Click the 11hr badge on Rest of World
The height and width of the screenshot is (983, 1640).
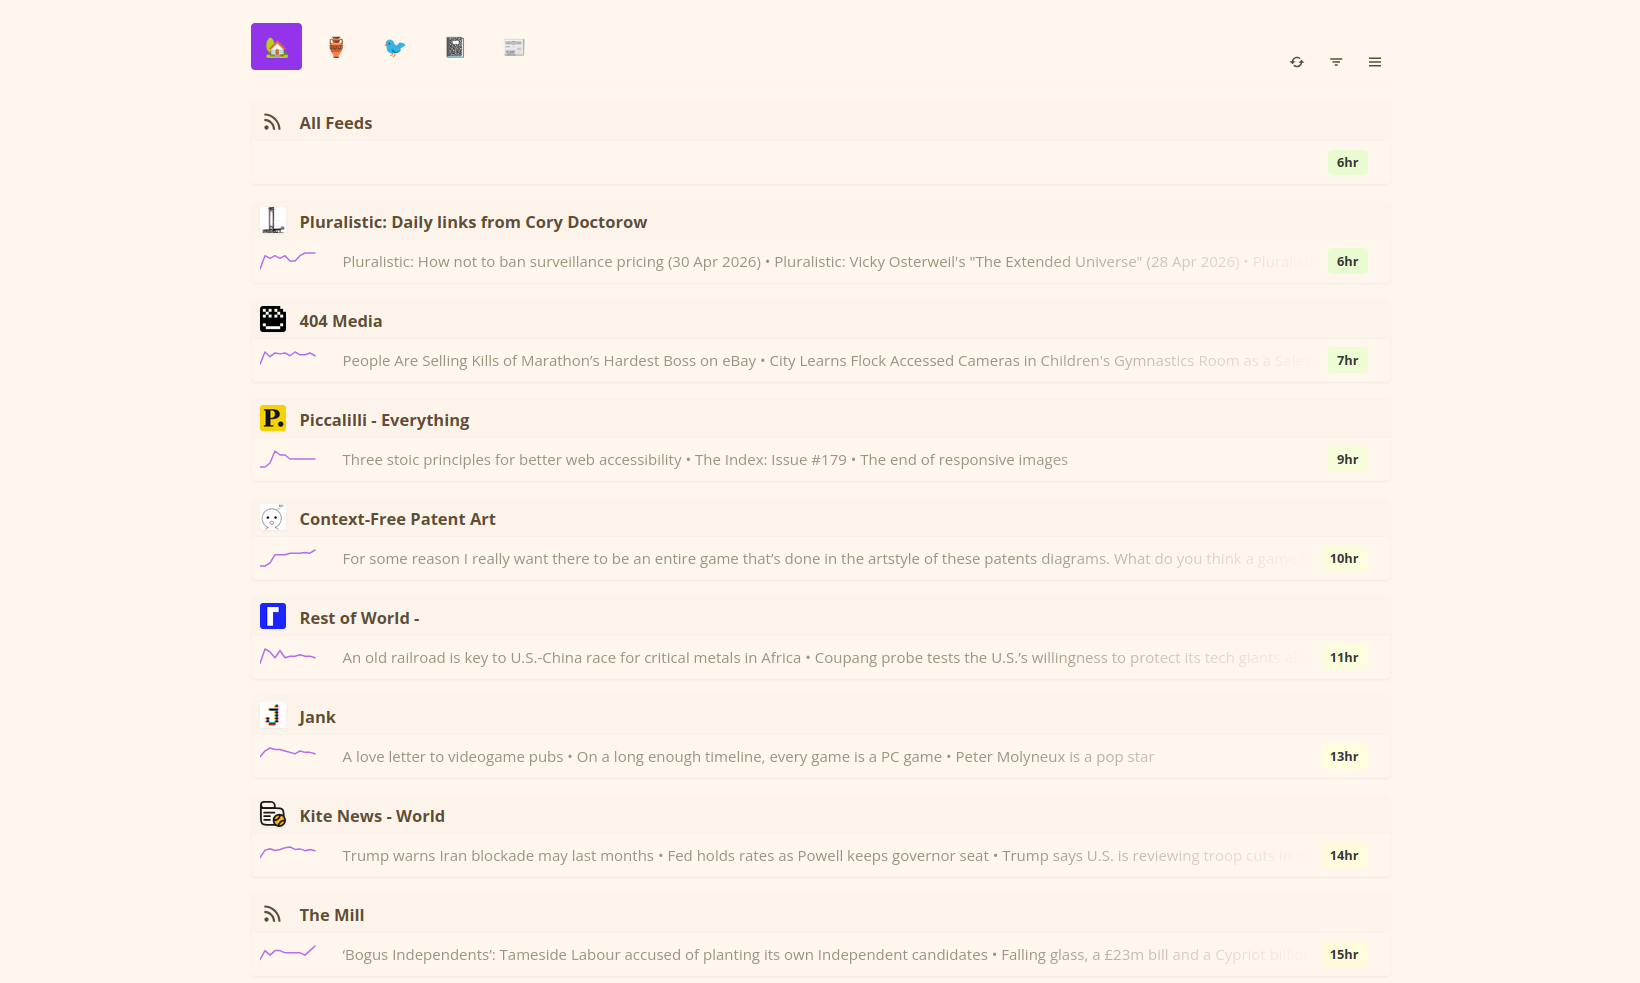pos(1344,657)
